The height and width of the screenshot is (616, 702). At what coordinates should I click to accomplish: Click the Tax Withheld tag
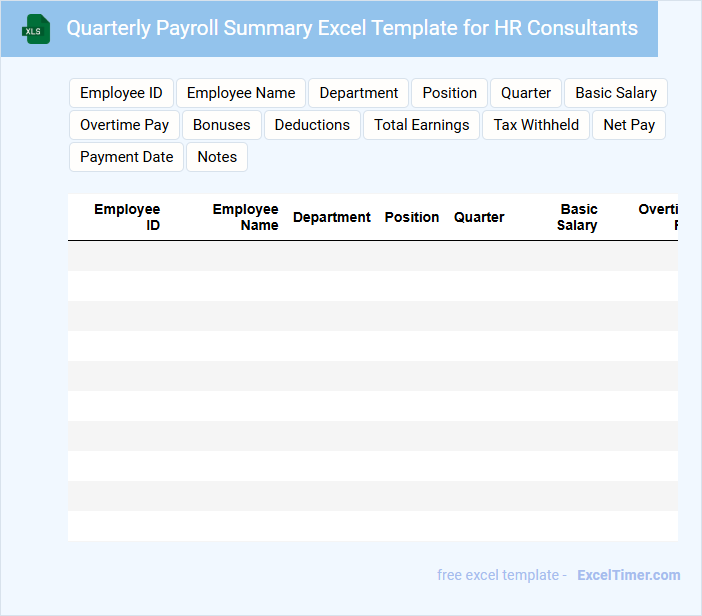536,125
